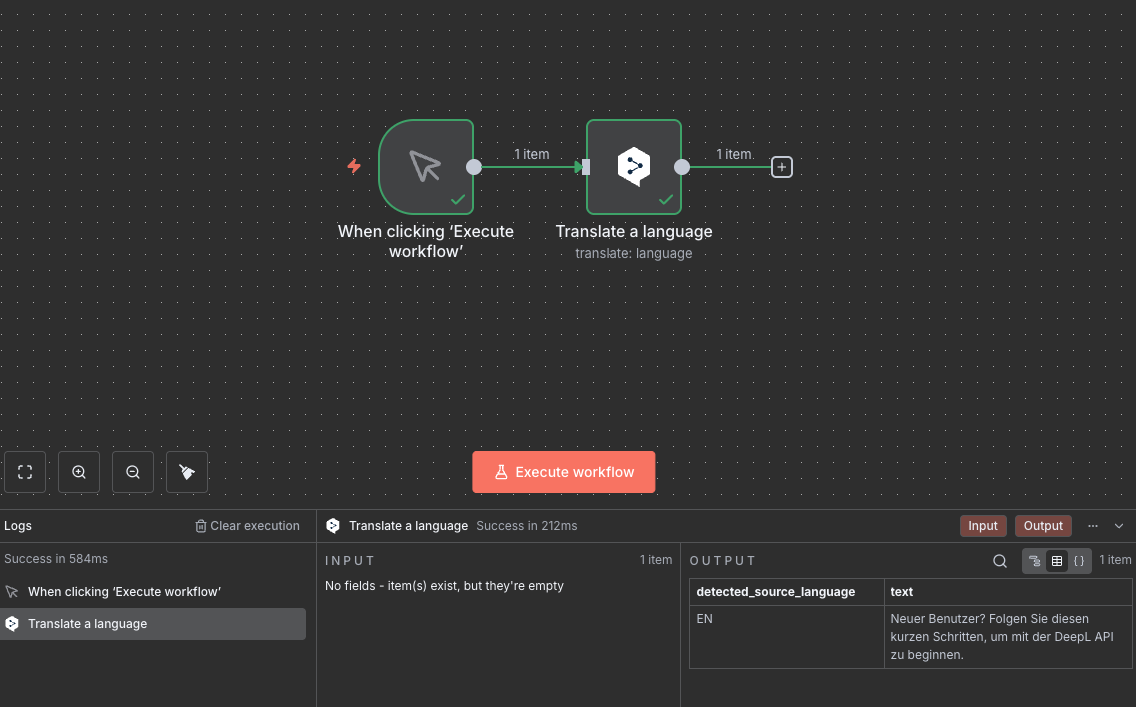Click the 'Success in 212ms' status text
Image resolution: width=1136 pixels, height=707 pixels.
click(527, 526)
